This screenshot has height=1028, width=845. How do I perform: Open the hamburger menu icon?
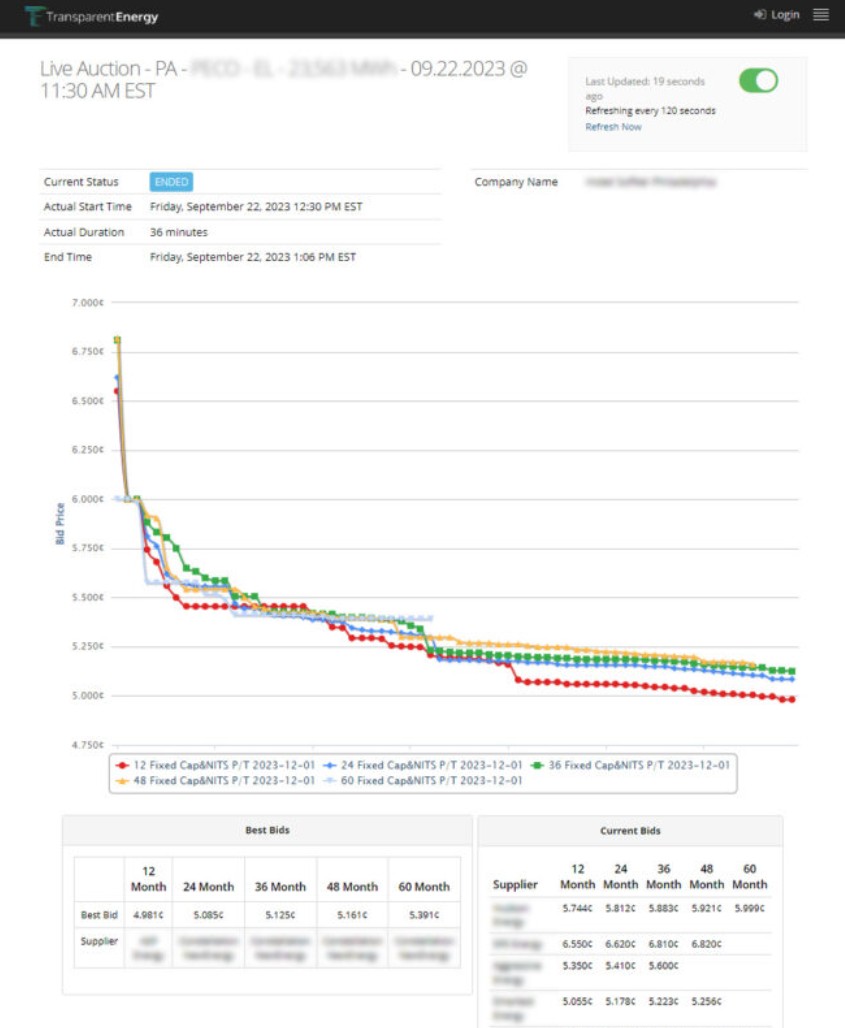[821, 15]
